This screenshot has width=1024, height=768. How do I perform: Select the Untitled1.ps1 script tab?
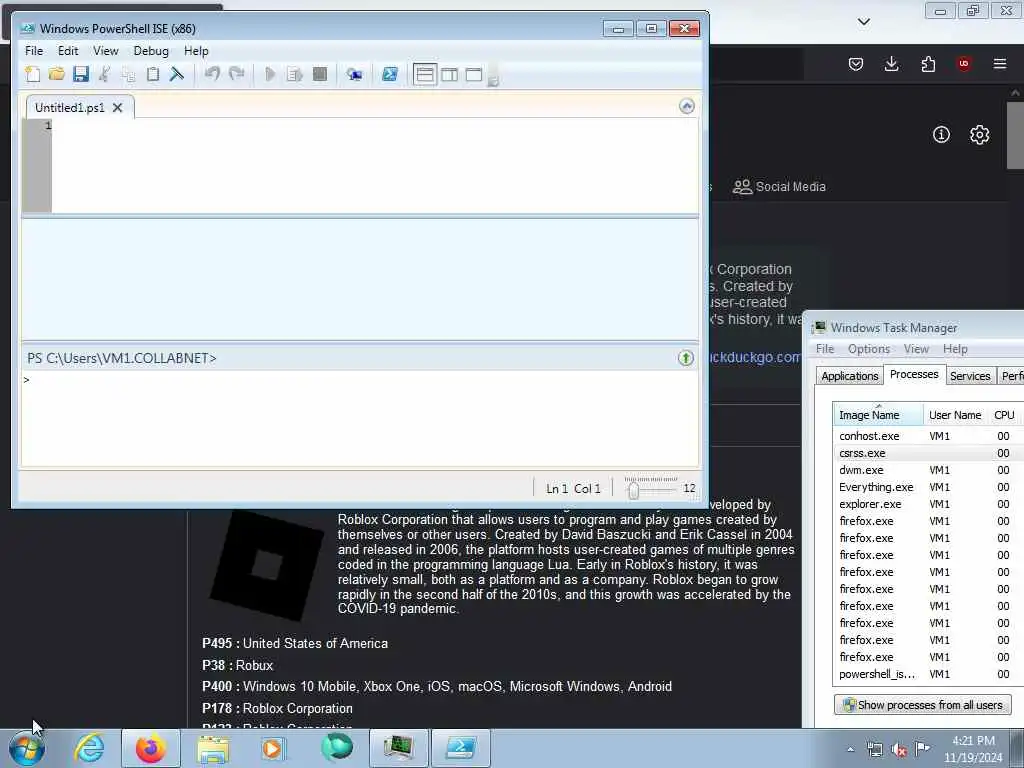click(x=70, y=108)
